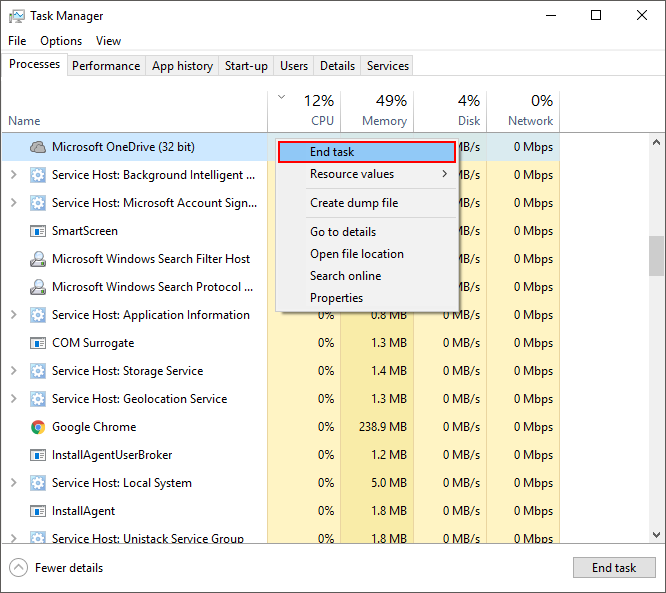
Task: Select Microsoft Windows Search Filter Host name
Action: (151, 259)
